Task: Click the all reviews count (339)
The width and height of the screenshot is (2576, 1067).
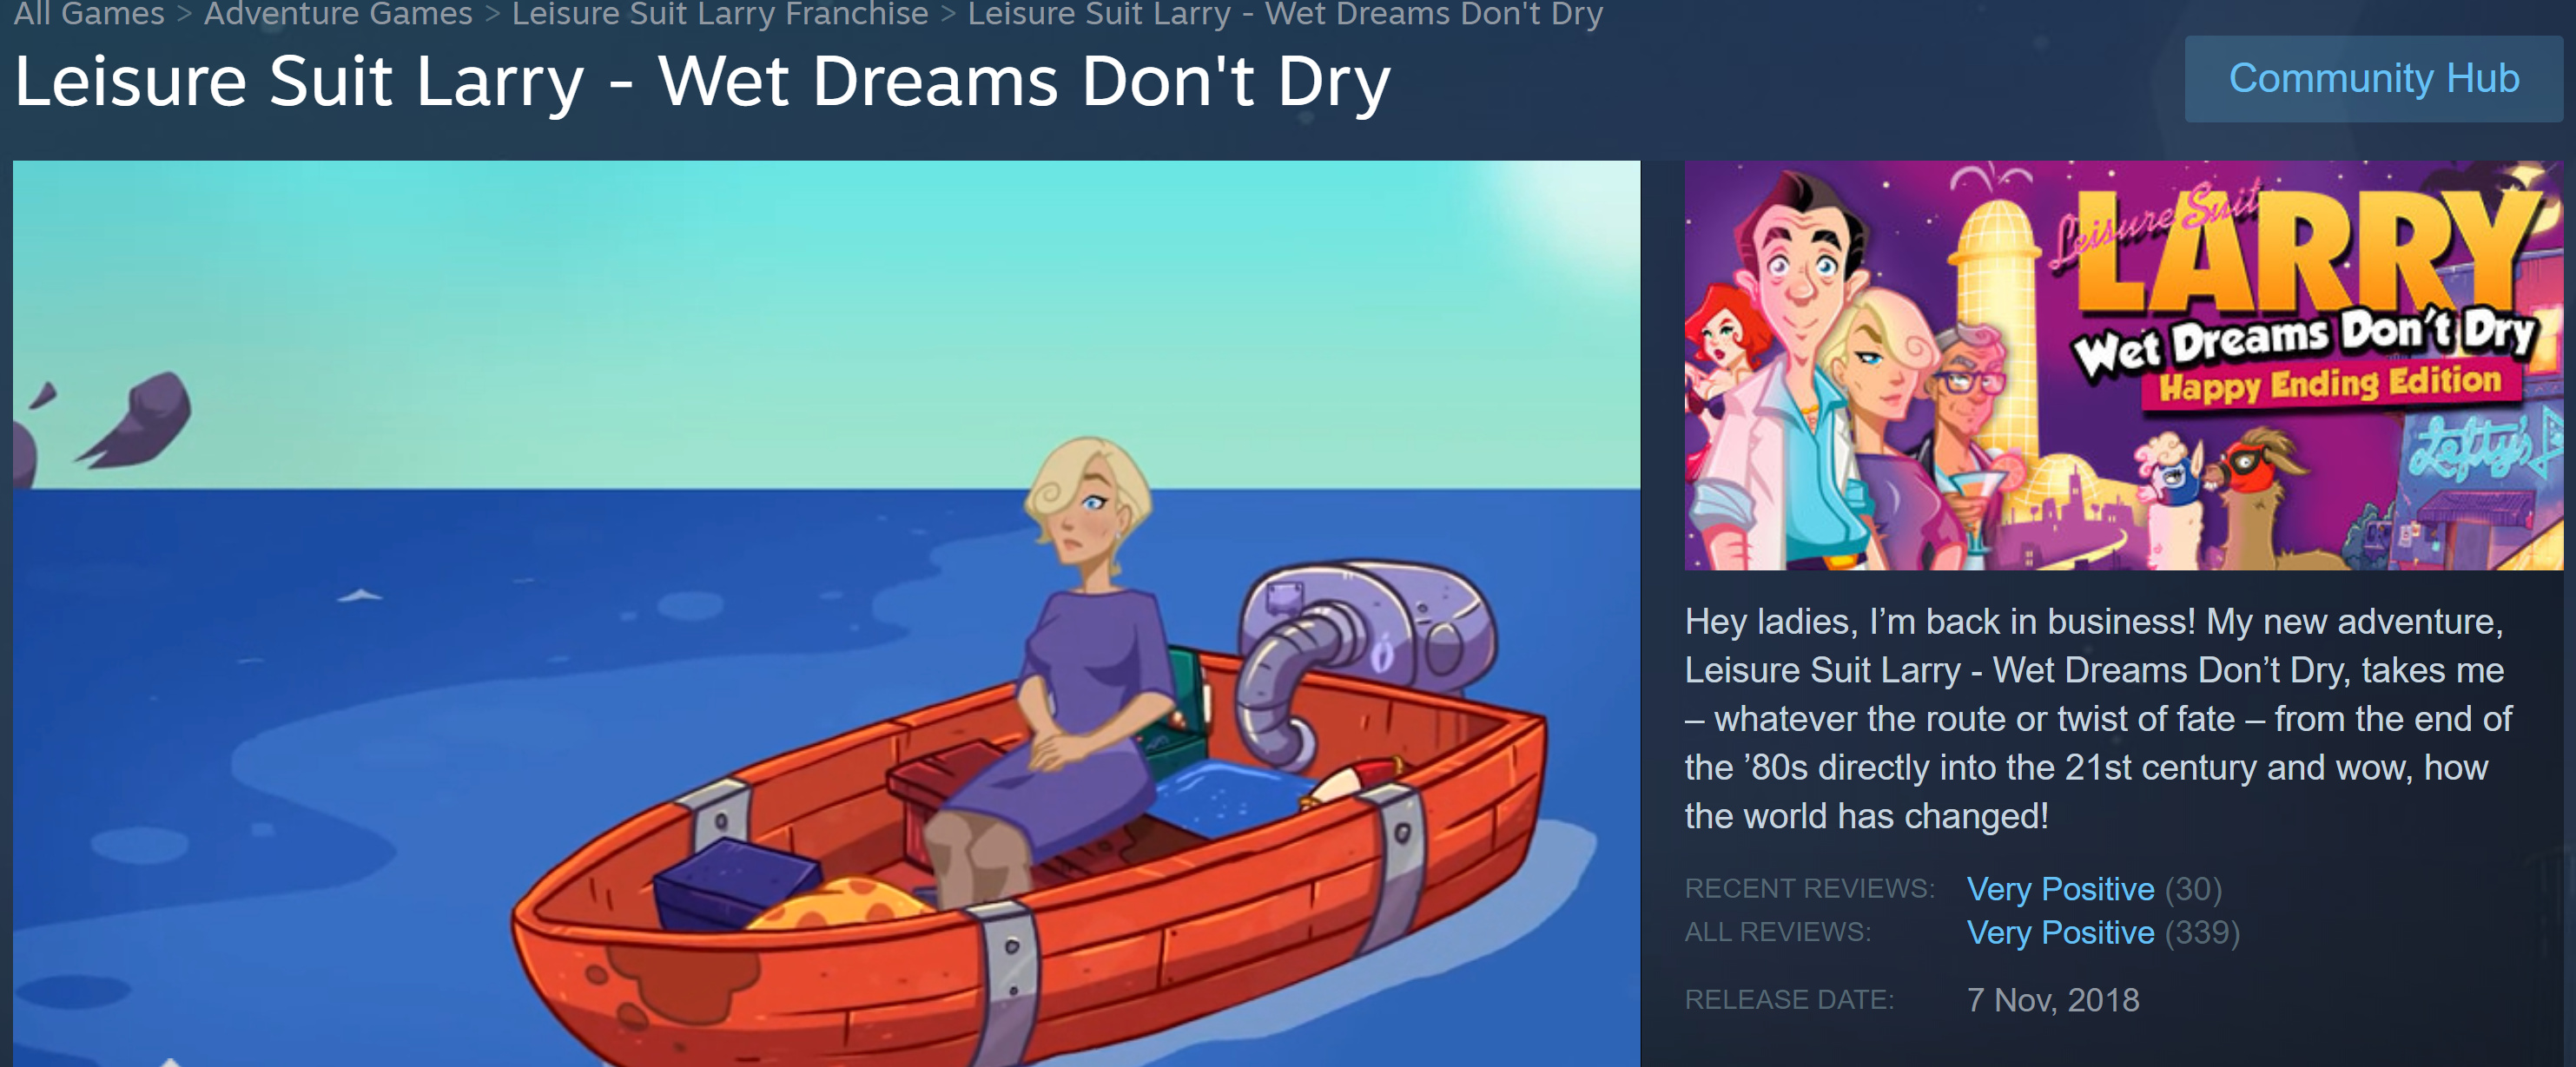Action: (2202, 932)
